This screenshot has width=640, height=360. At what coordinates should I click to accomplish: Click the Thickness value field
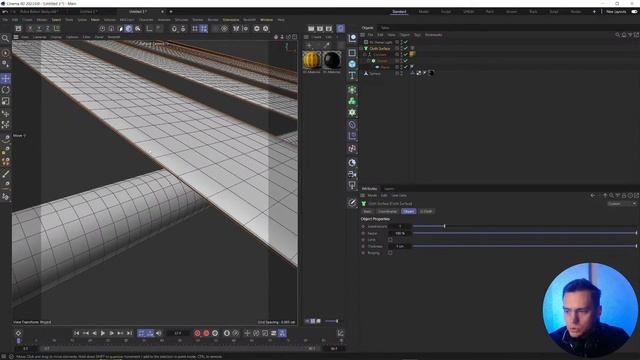pyautogui.click(x=400, y=247)
